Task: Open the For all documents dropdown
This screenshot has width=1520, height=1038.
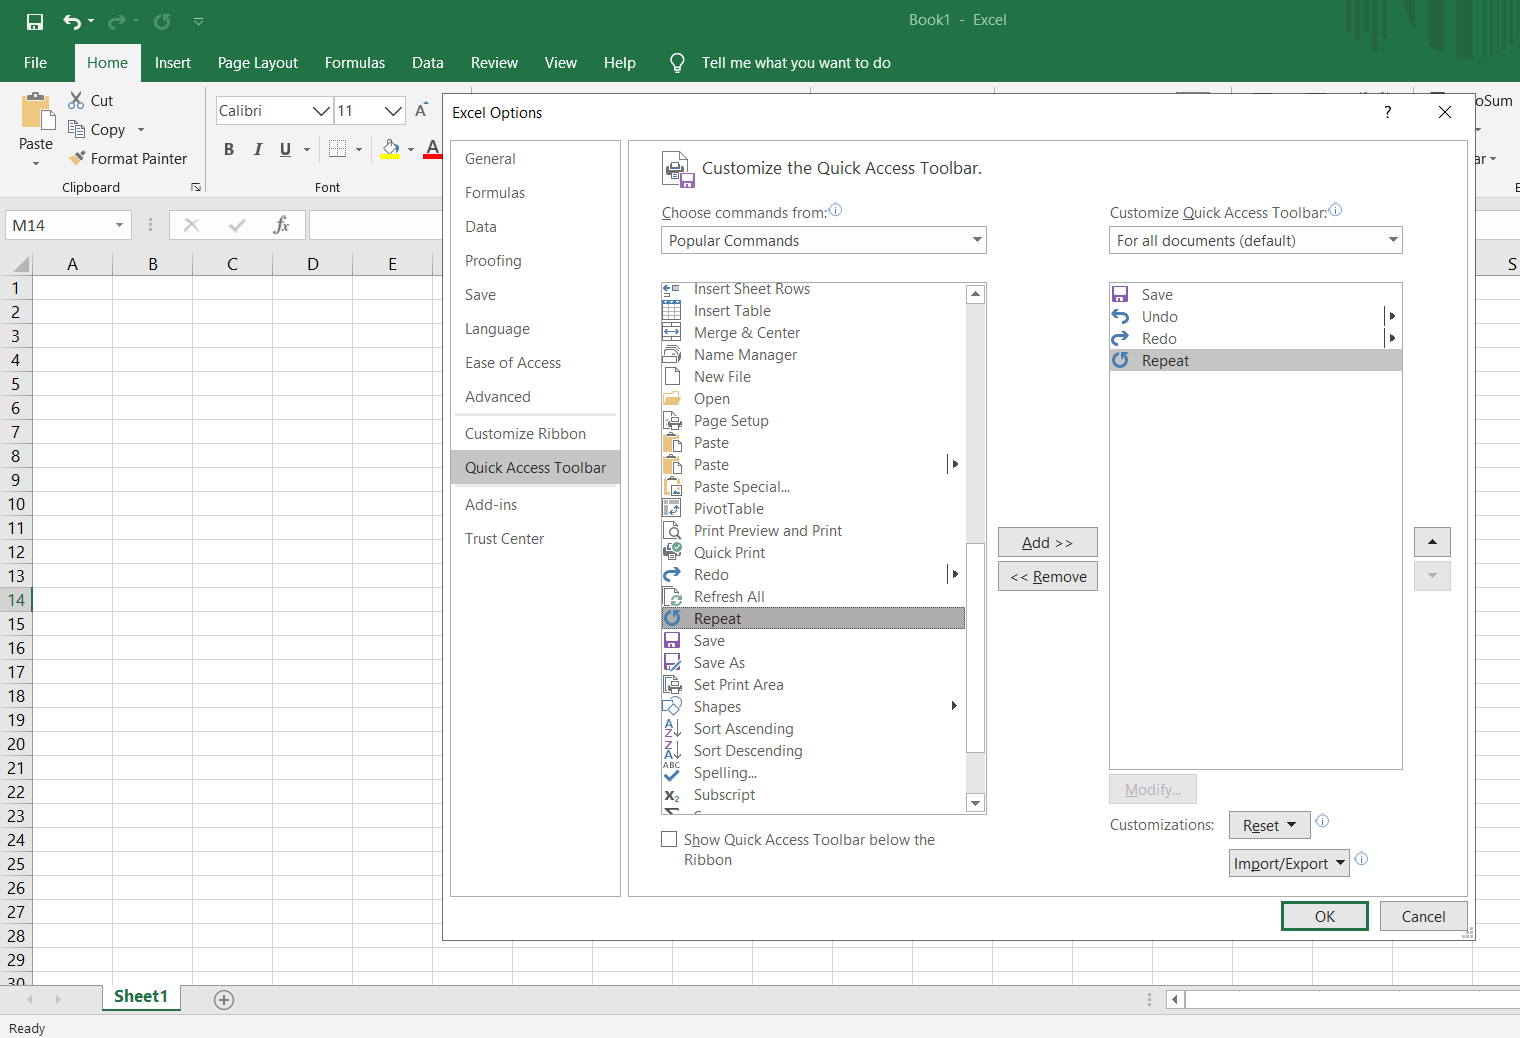Action: [1255, 240]
